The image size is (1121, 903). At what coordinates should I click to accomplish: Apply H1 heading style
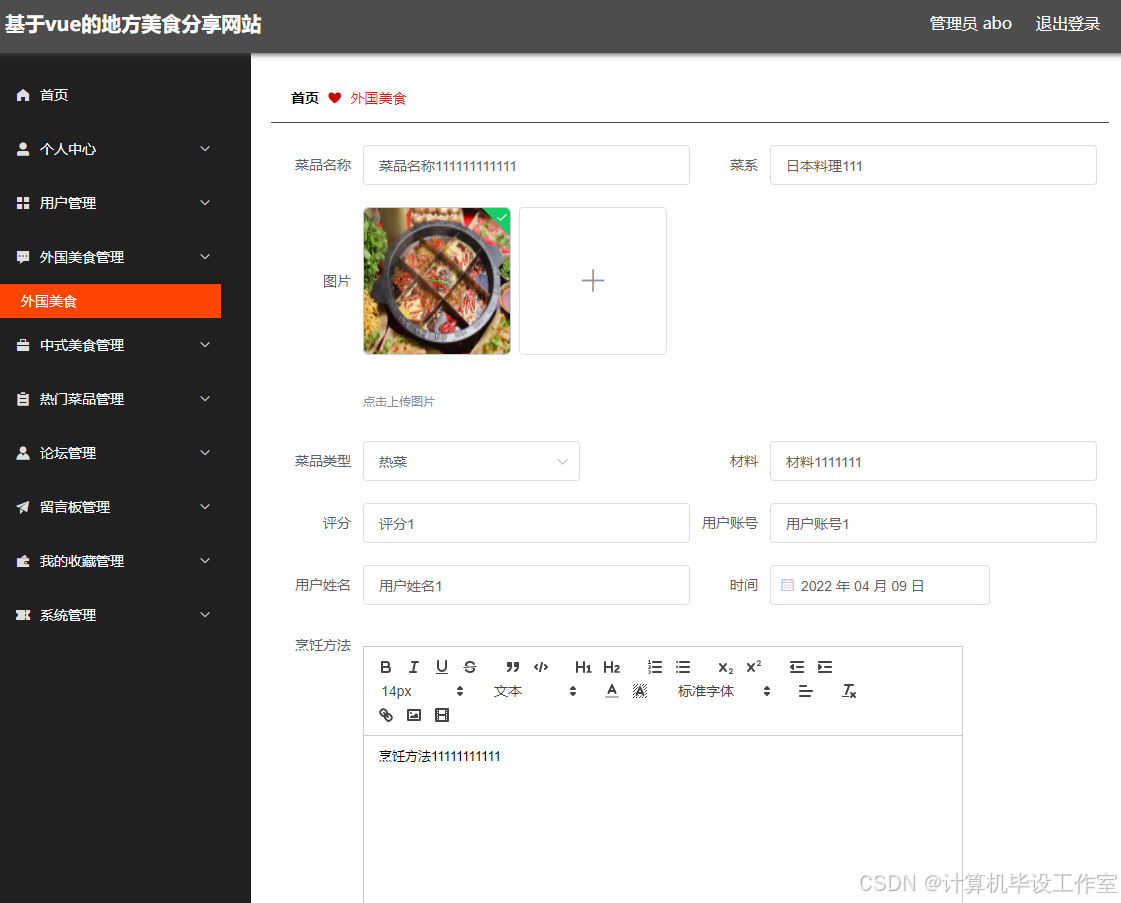(x=583, y=667)
